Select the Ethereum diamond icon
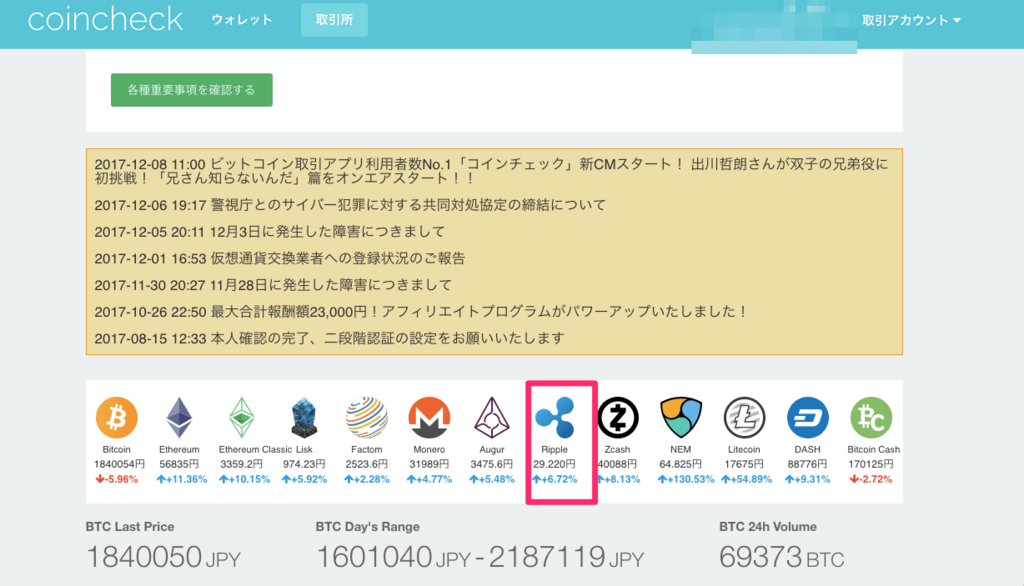 (179, 418)
